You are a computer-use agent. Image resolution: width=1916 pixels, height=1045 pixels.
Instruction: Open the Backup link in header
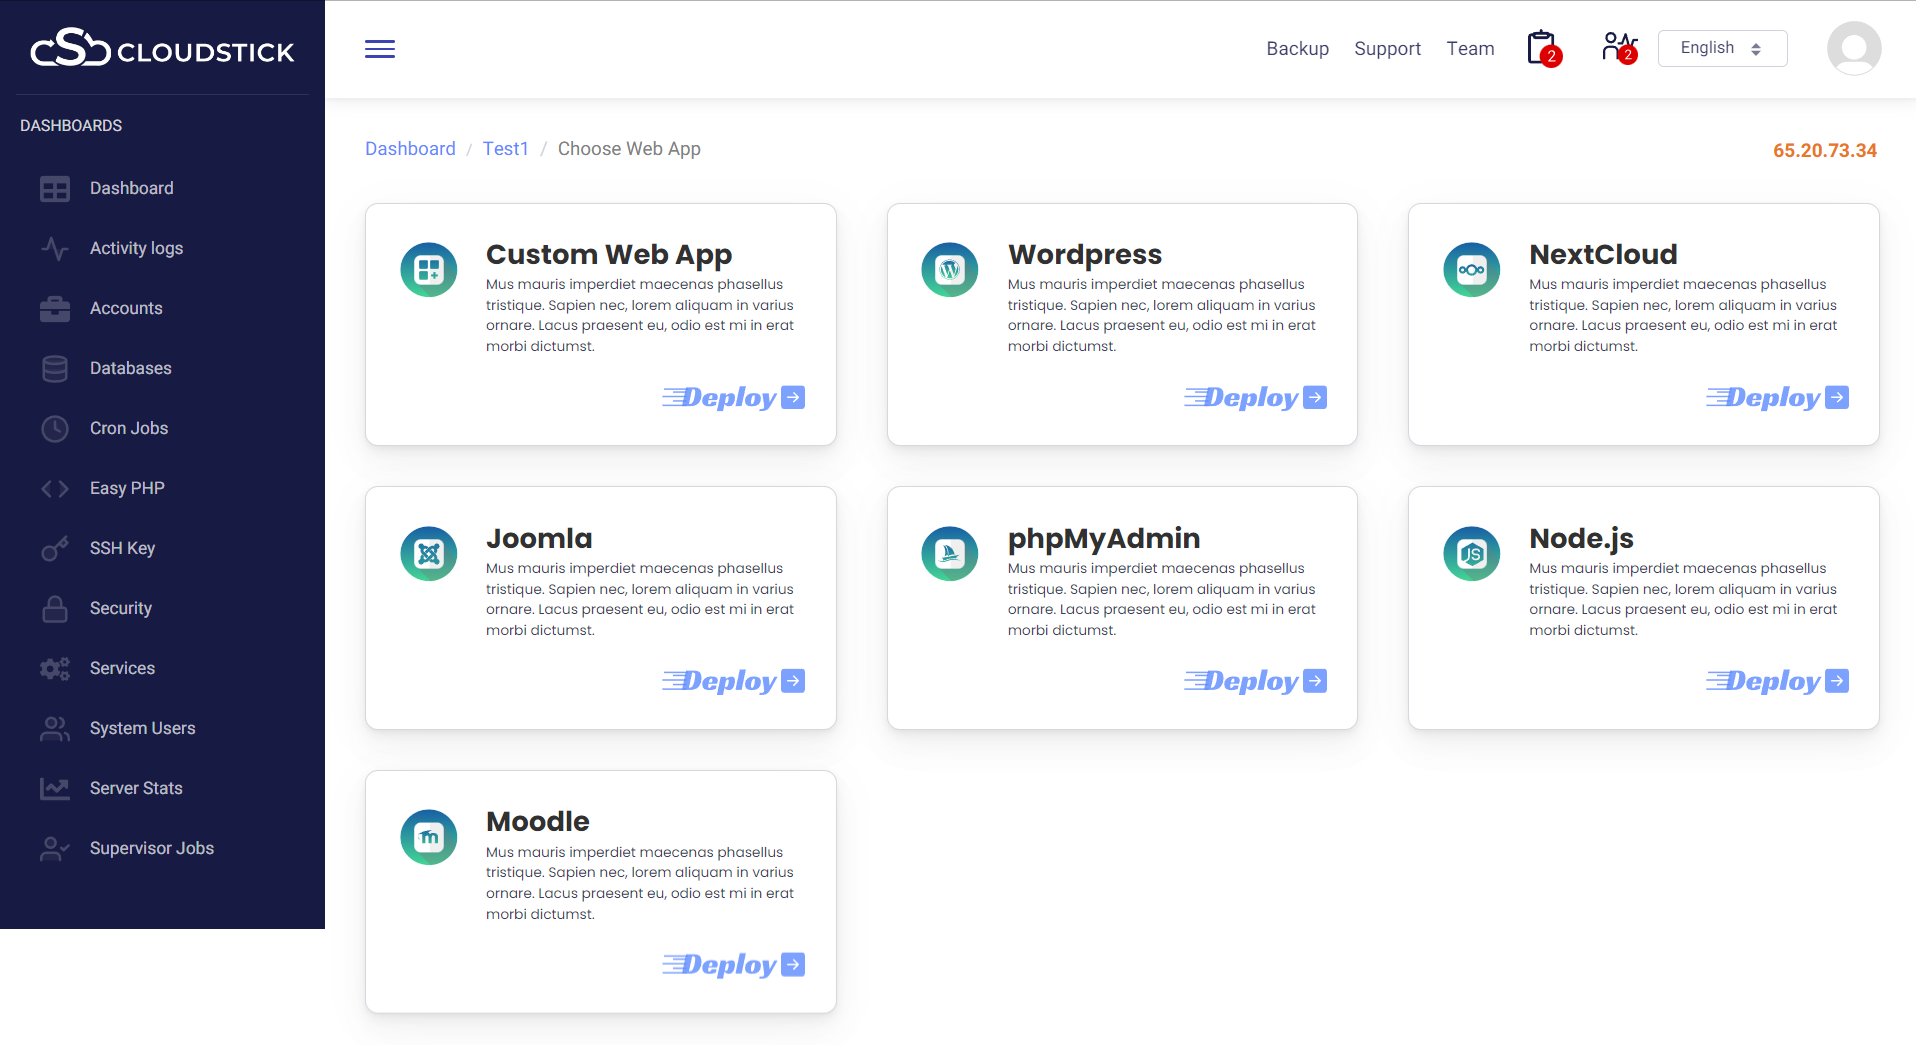[1297, 49]
